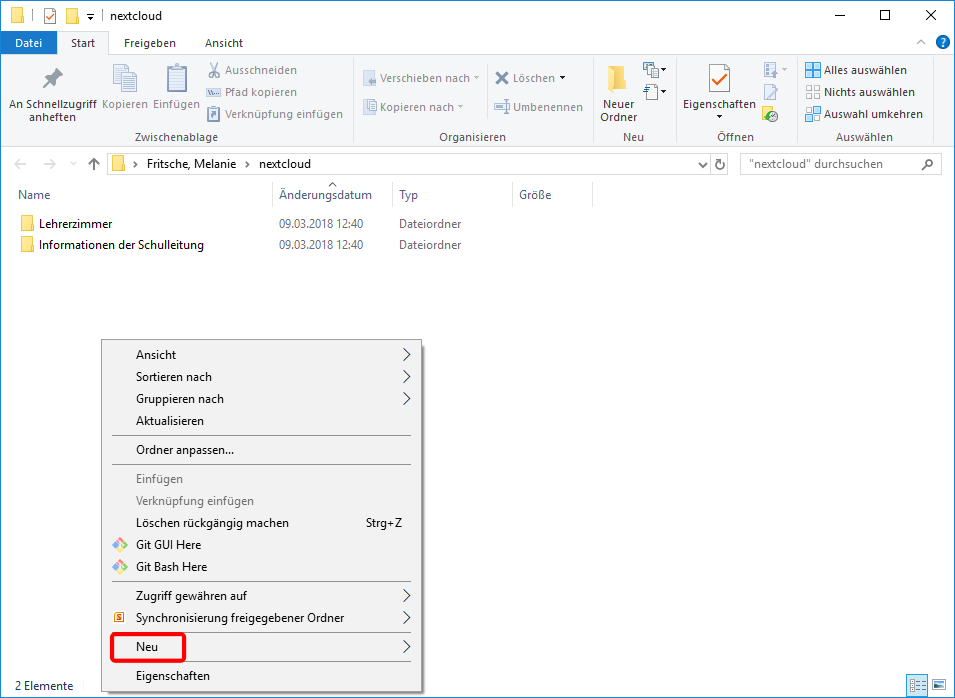955x698 pixels.
Task: Sort by the Typ column header
Action: click(453, 195)
